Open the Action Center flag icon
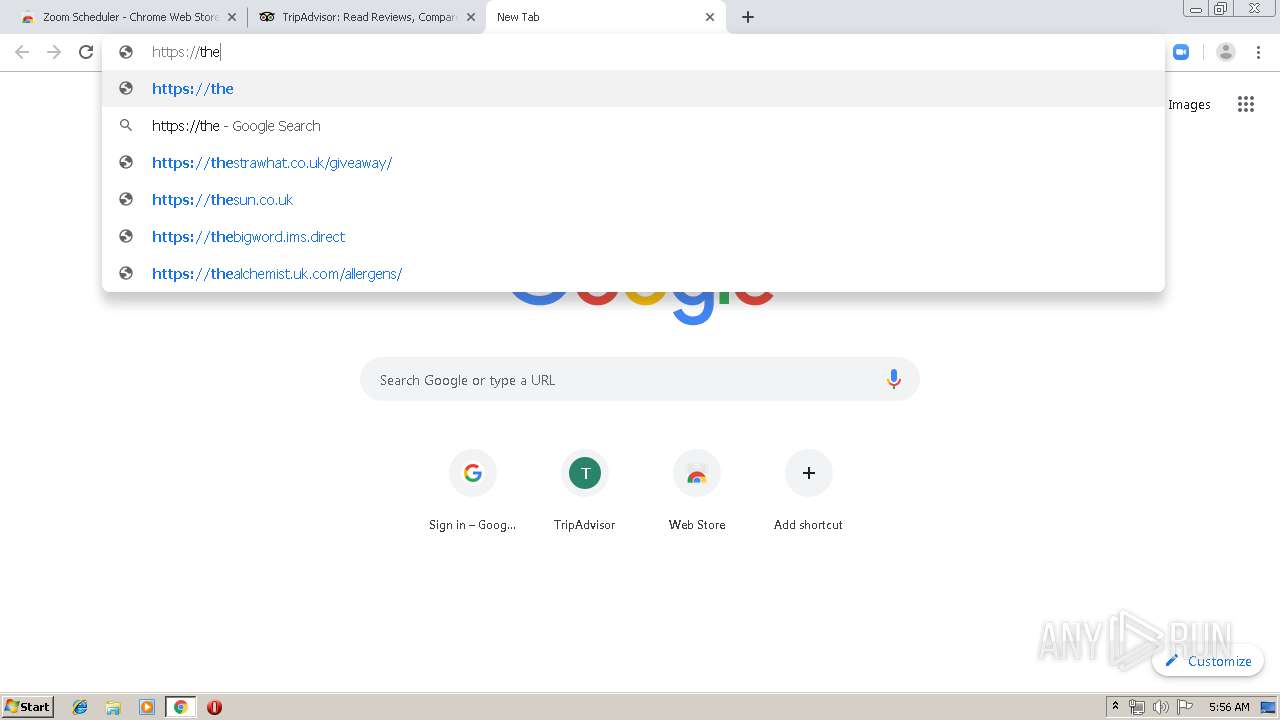The height and width of the screenshot is (720, 1280). (1185, 707)
